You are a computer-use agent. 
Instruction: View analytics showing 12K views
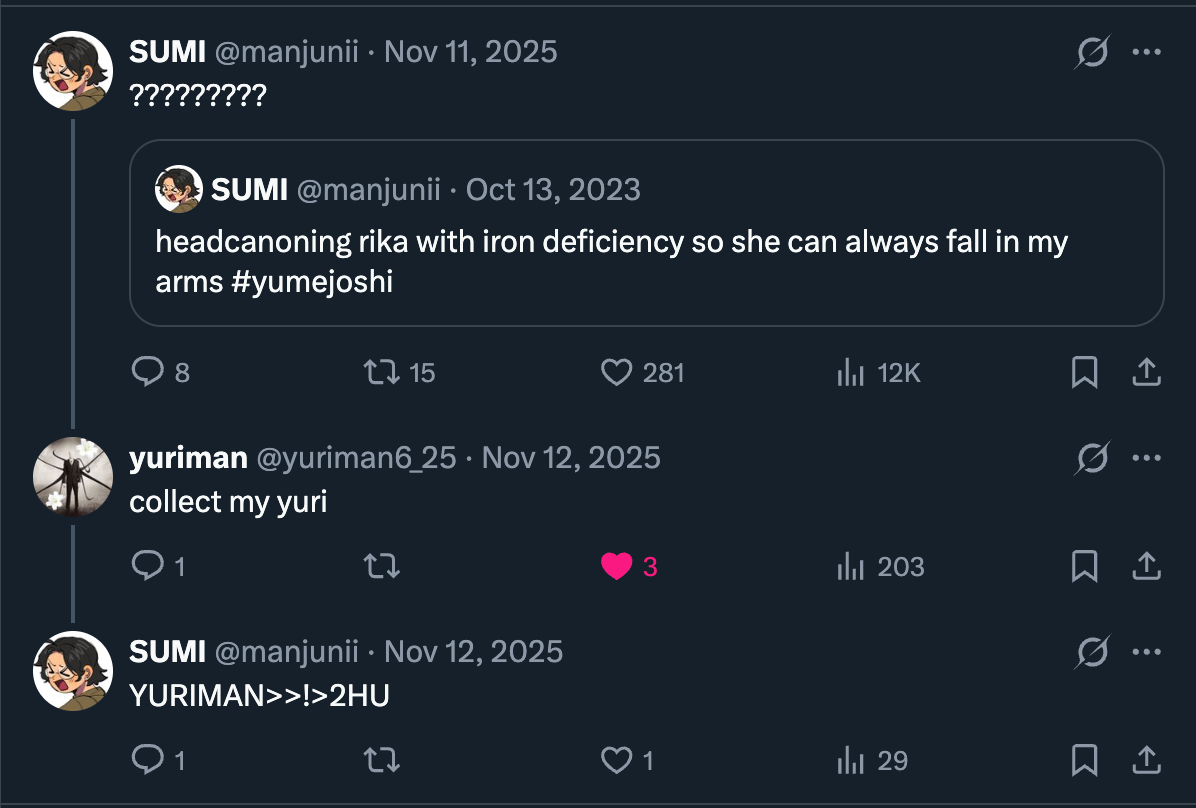point(850,373)
